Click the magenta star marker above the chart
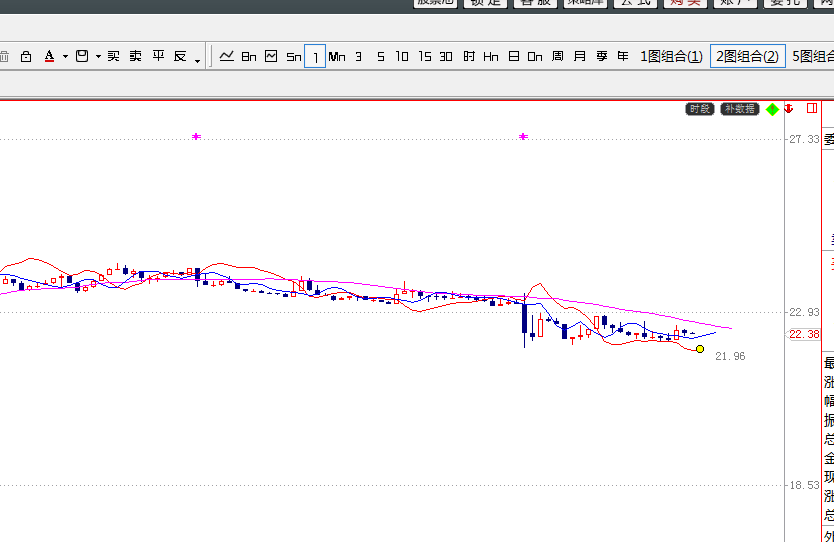The height and width of the screenshot is (542, 834). [x=196, y=136]
